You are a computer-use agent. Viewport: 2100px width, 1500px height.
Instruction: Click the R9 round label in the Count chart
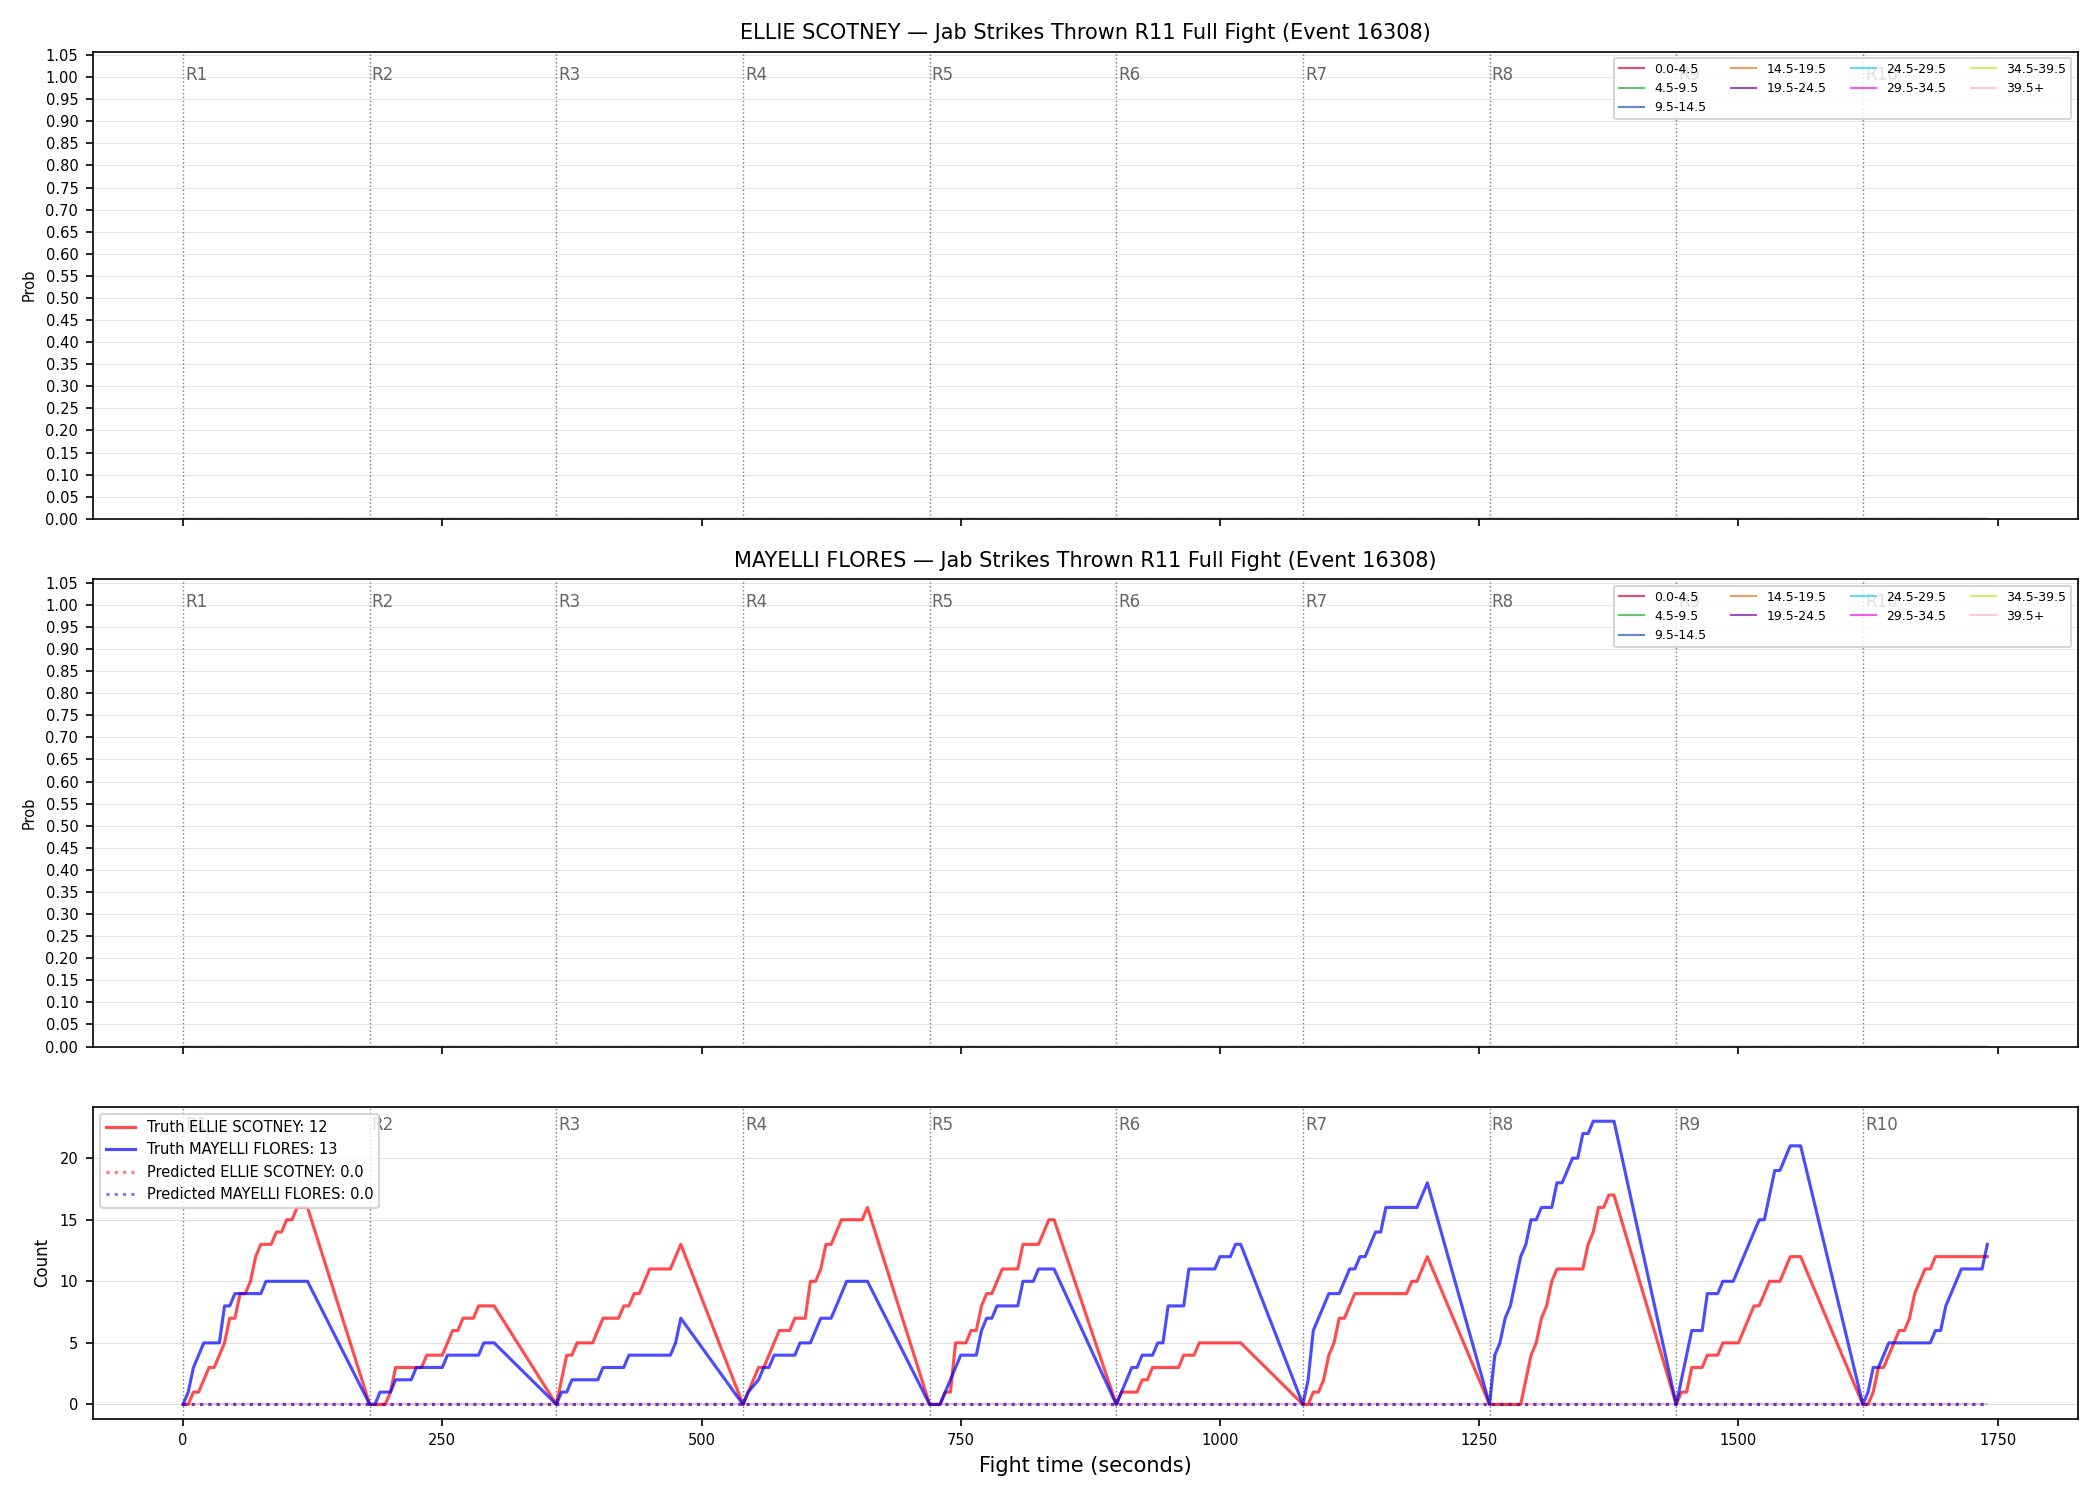click(x=1689, y=1124)
